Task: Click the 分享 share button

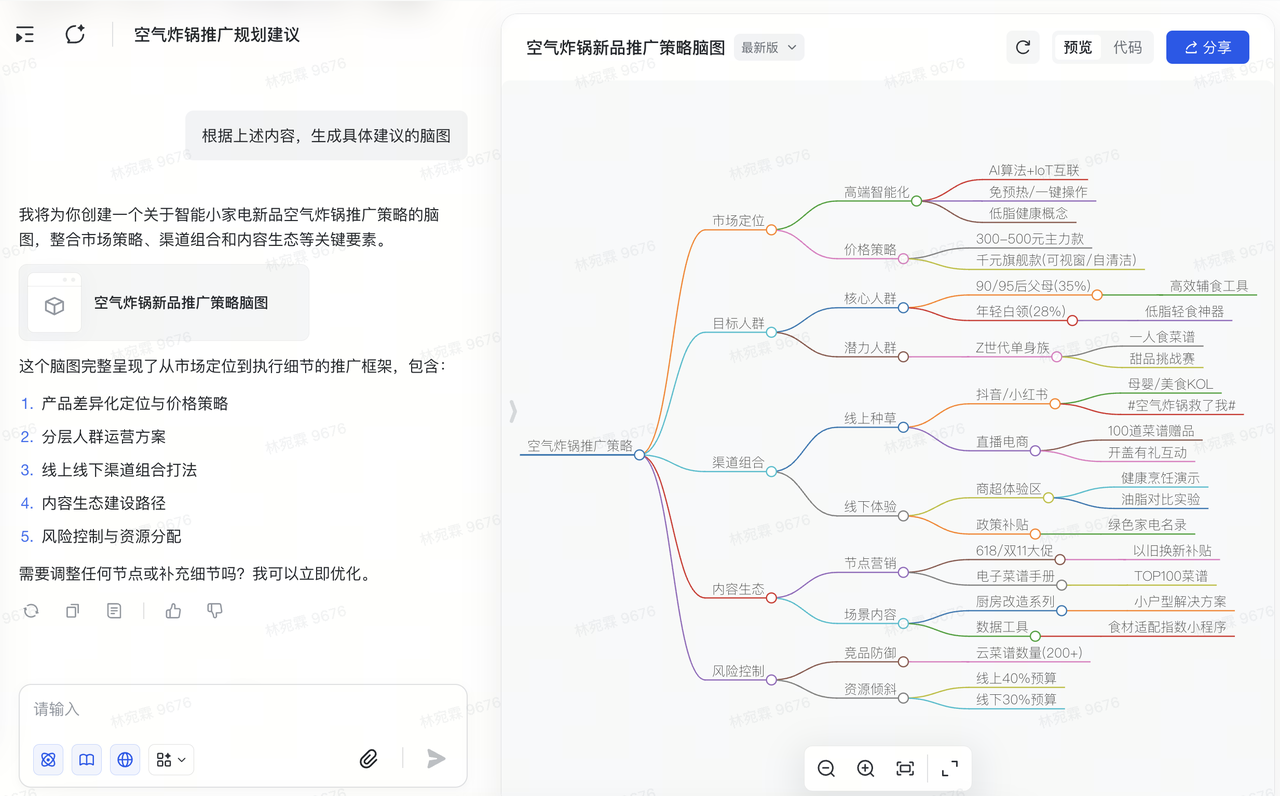Action: [1207, 47]
